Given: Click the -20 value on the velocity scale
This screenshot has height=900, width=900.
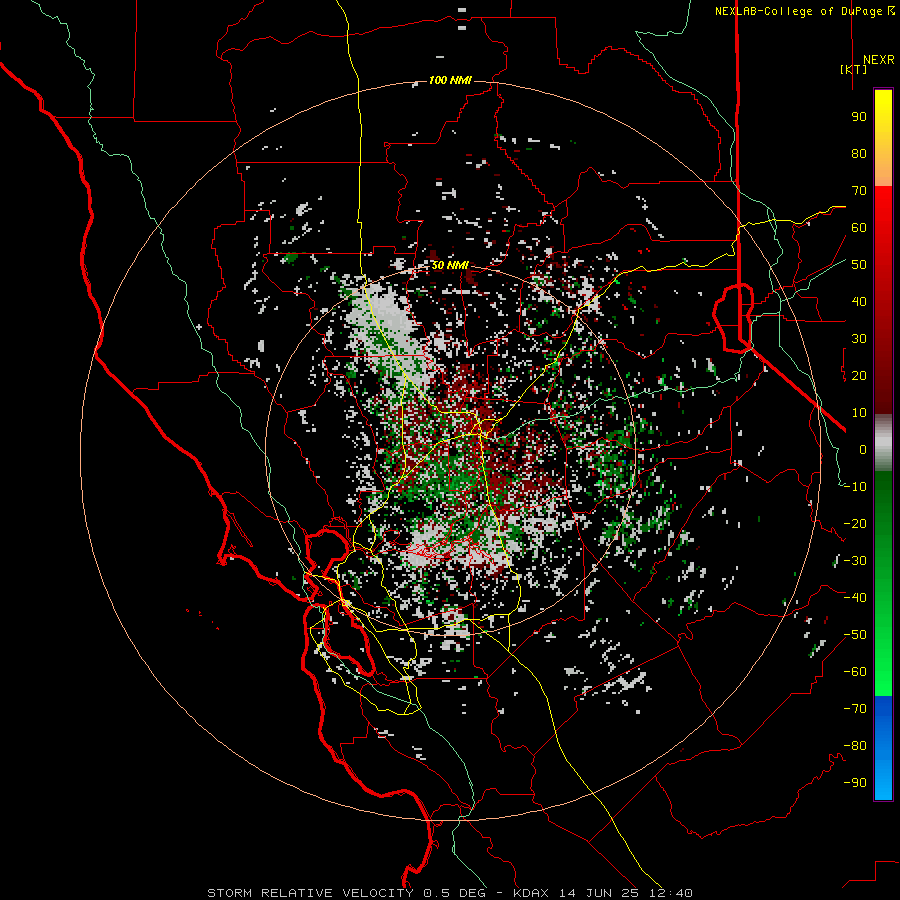Looking at the screenshot, I should [x=855, y=523].
